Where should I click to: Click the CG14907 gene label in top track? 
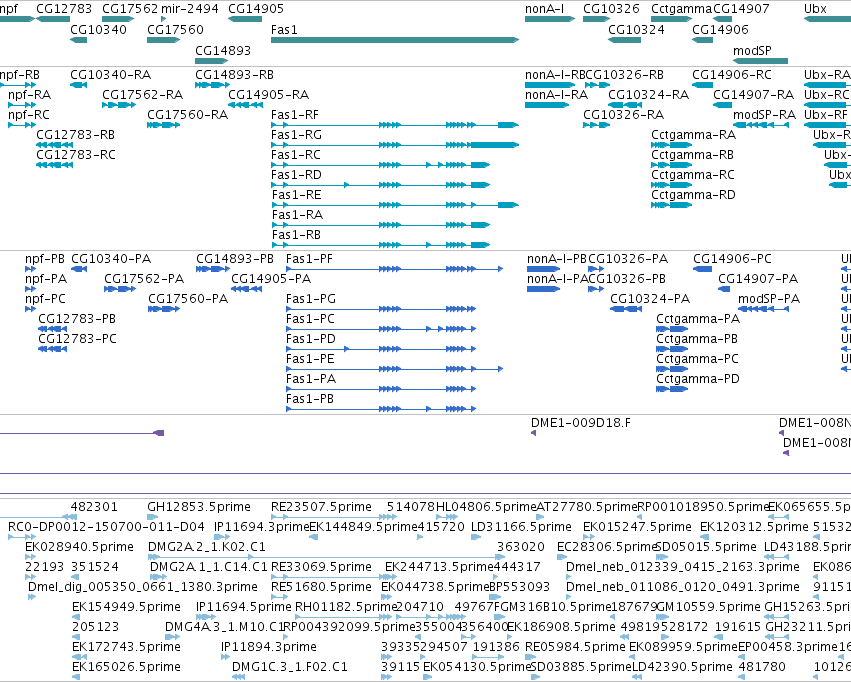tap(741, 9)
